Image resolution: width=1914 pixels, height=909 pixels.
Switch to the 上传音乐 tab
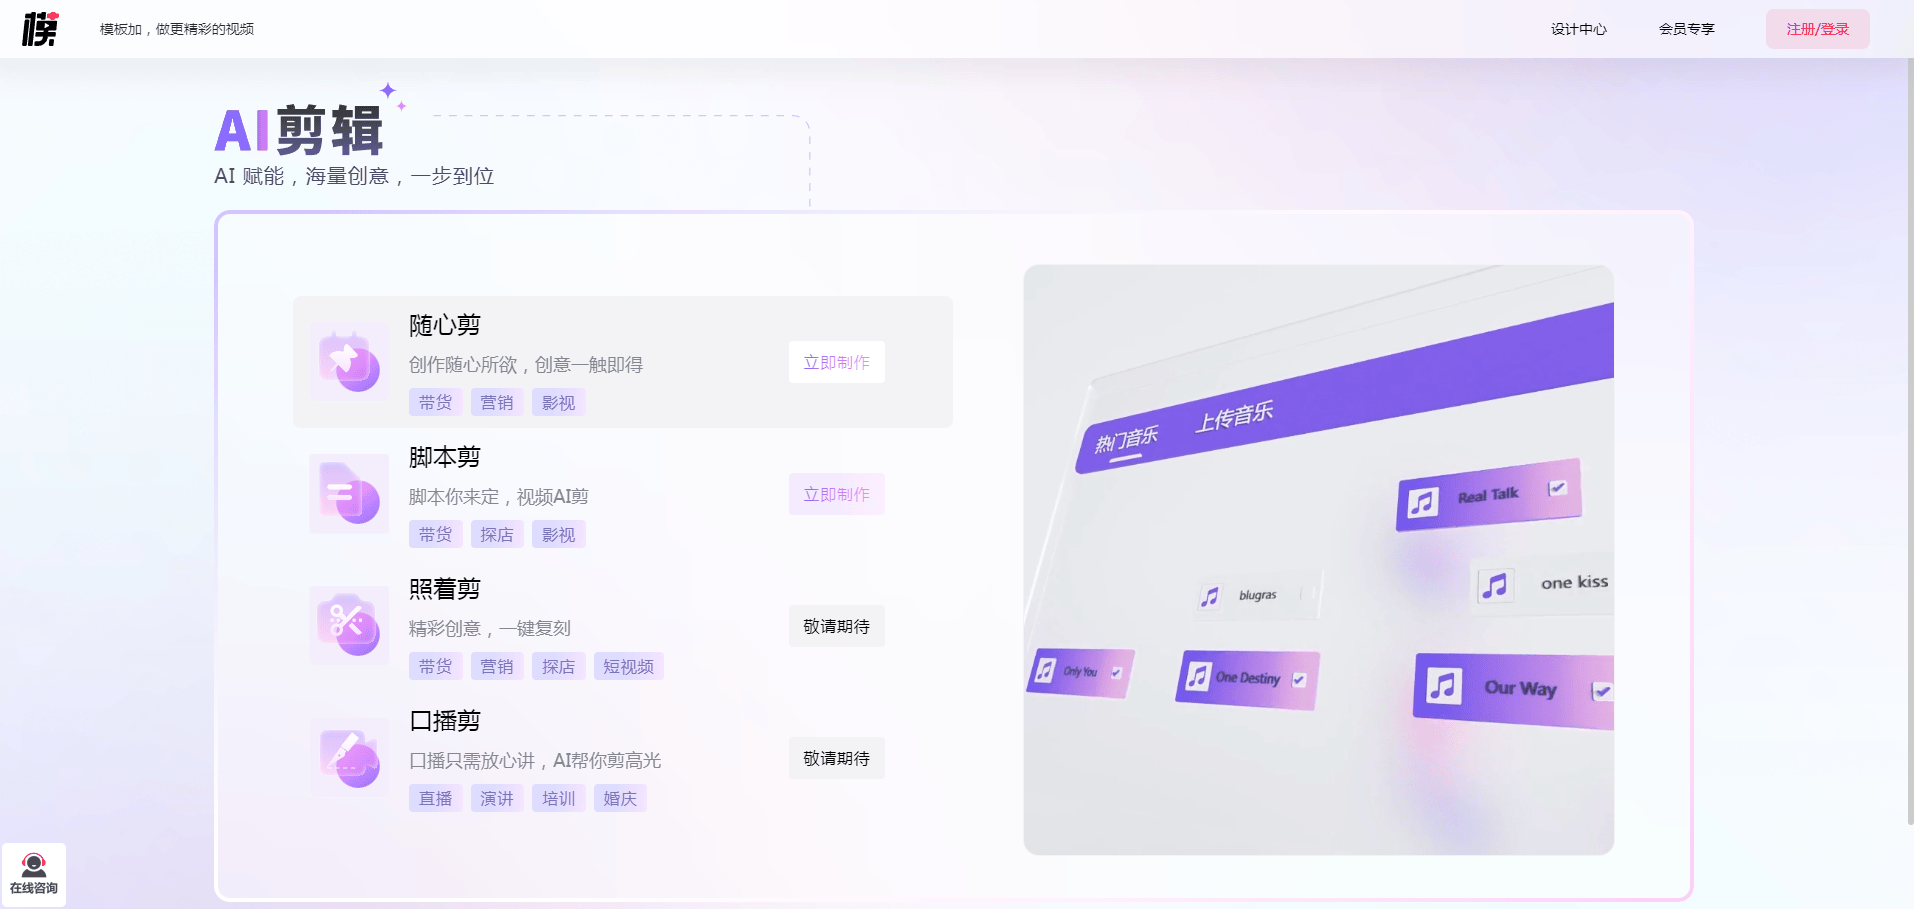click(x=1234, y=416)
